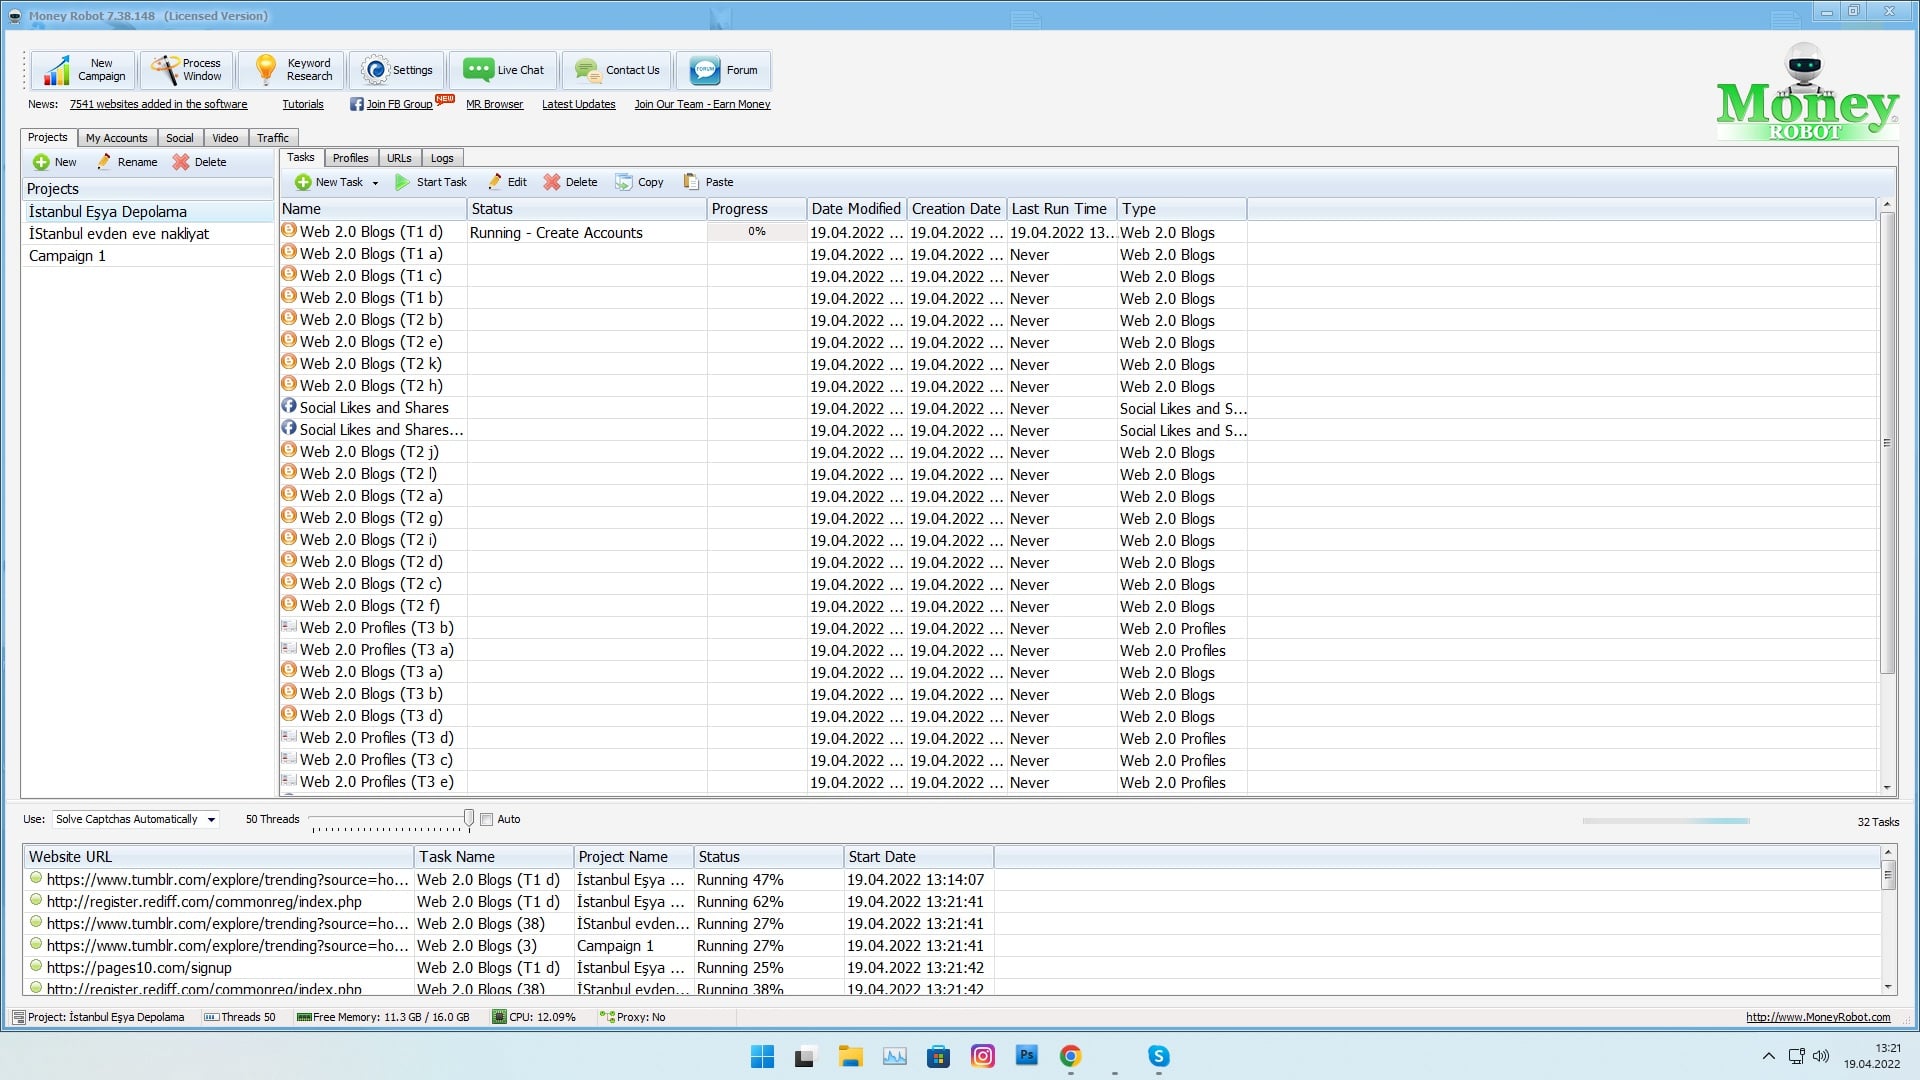Sort tasks by the Type column header

pos(1182,209)
